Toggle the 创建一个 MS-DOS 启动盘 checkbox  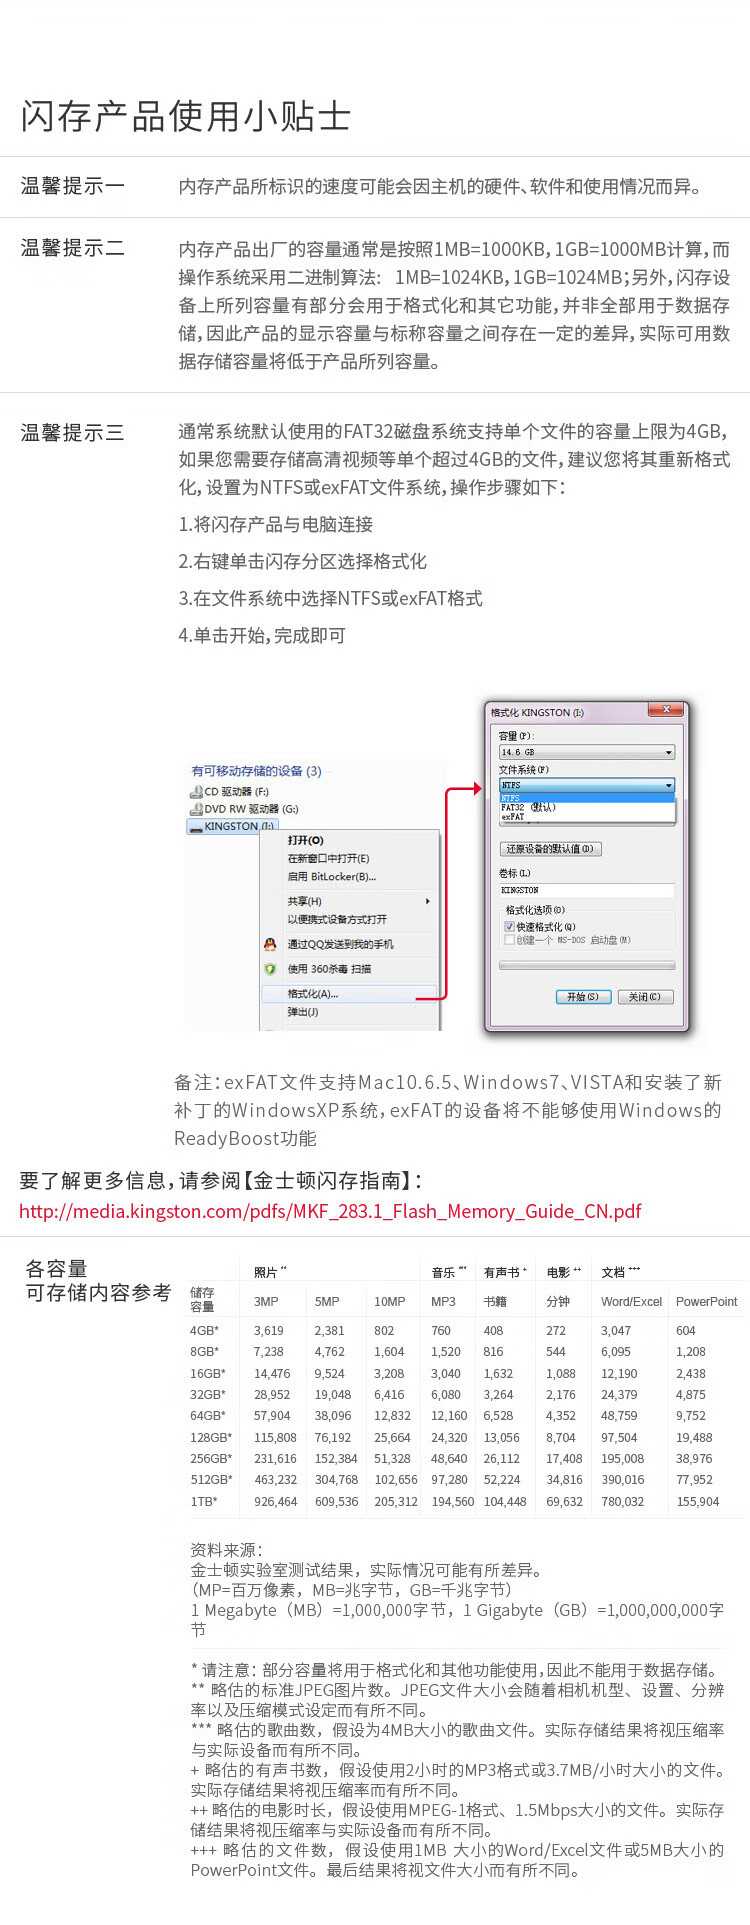click(509, 940)
